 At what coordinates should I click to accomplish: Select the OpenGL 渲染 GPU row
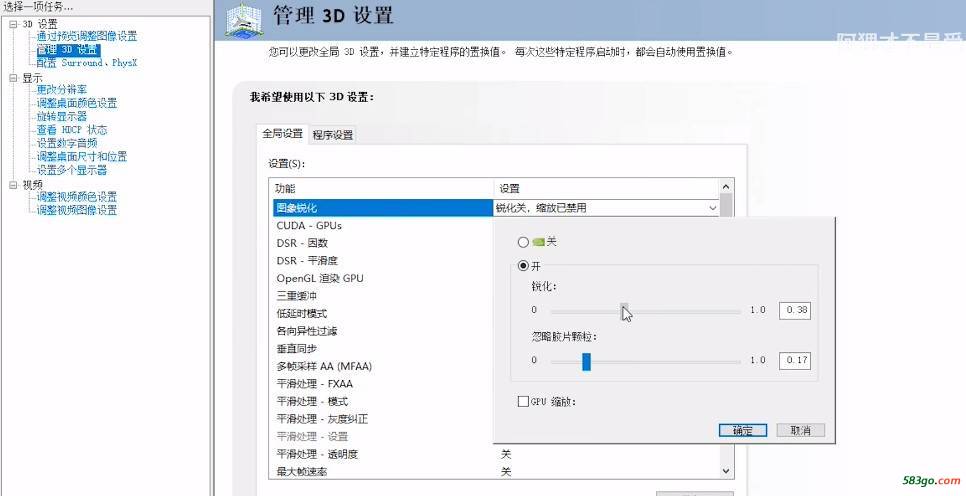pos(382,278)
